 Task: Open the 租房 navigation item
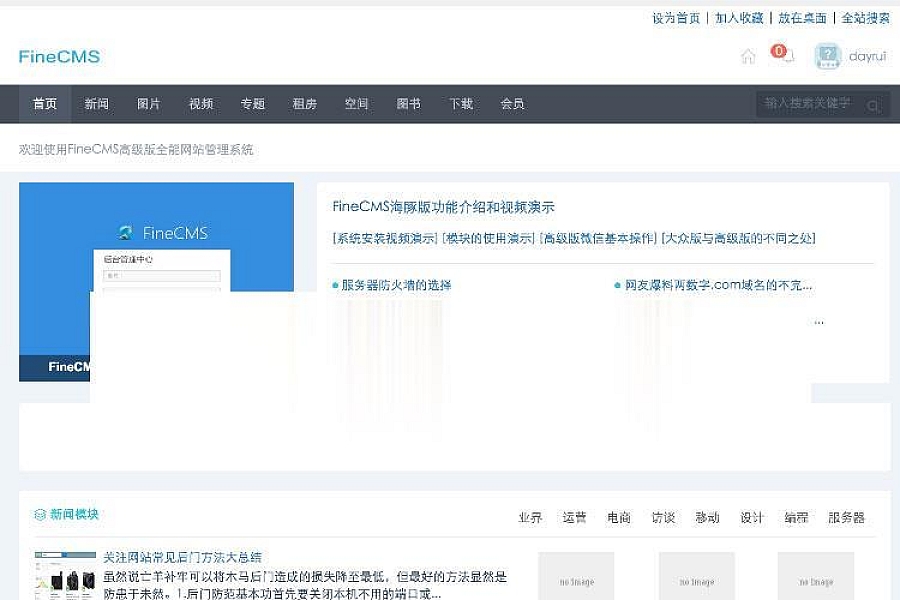click(305, 104)
